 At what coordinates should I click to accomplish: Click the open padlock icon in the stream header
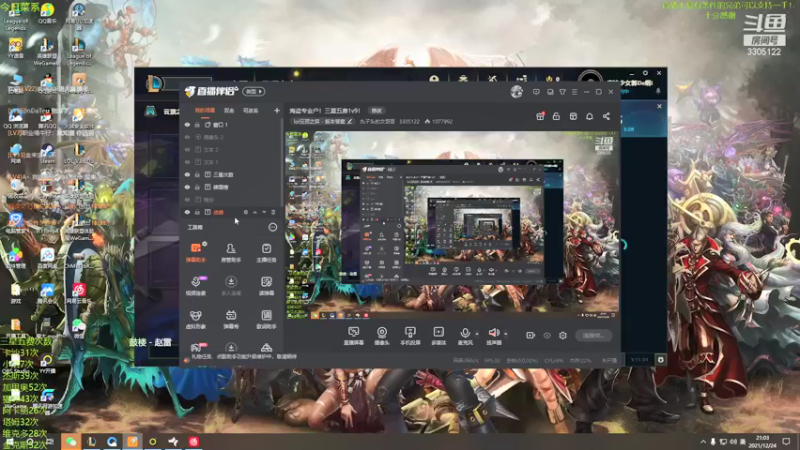[556, 116]
